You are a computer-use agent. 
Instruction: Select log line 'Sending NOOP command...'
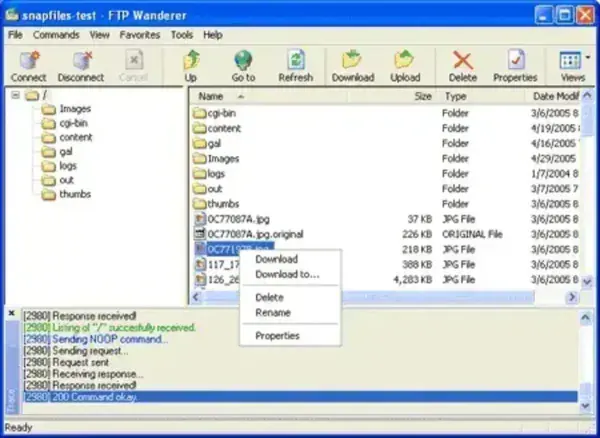pos(96,339)
